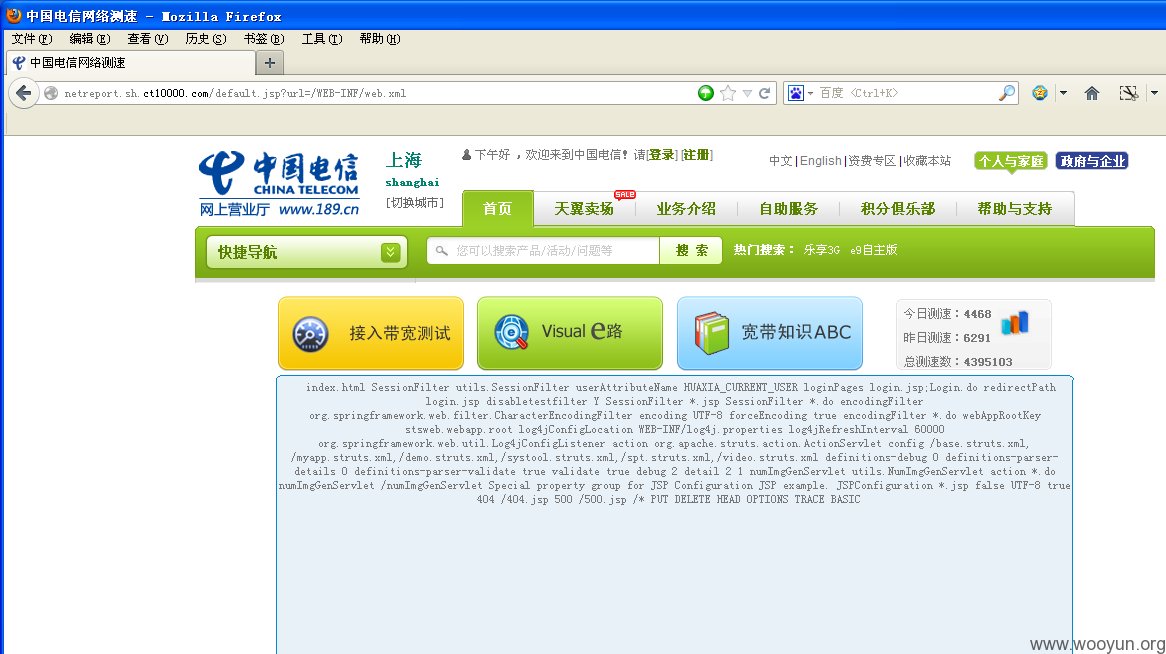Screen dimensions: 1166x654
Task: Open a new tab with plus button
Action: coord(269,63)
